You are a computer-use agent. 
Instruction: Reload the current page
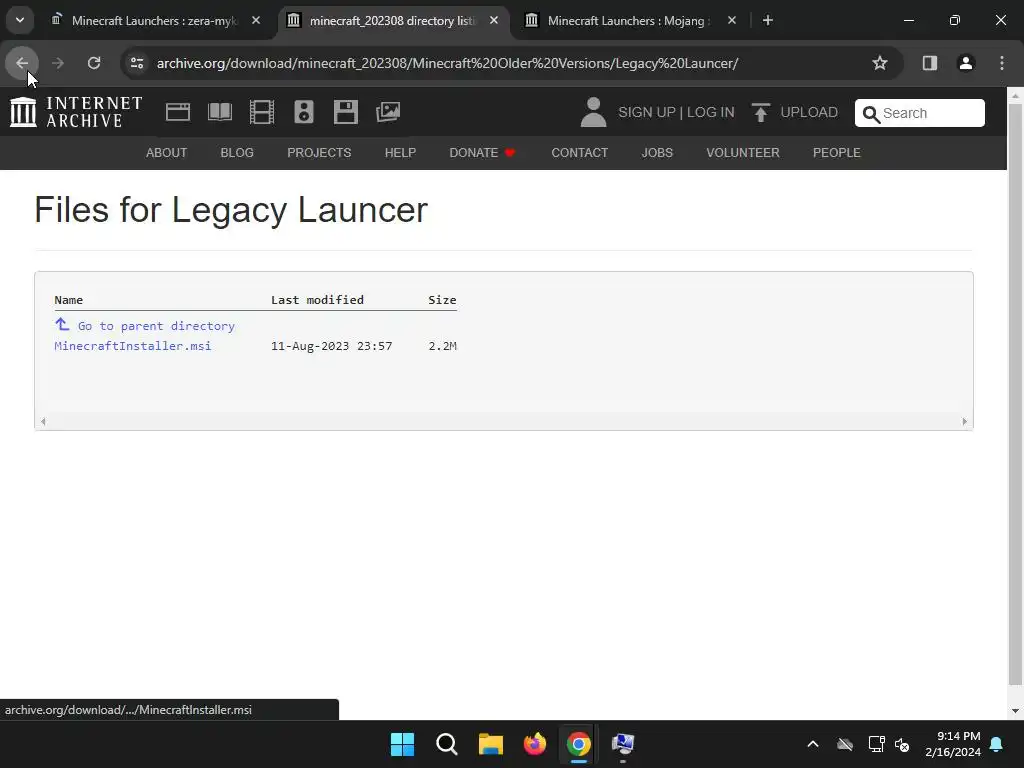click(x=94, y=63)
